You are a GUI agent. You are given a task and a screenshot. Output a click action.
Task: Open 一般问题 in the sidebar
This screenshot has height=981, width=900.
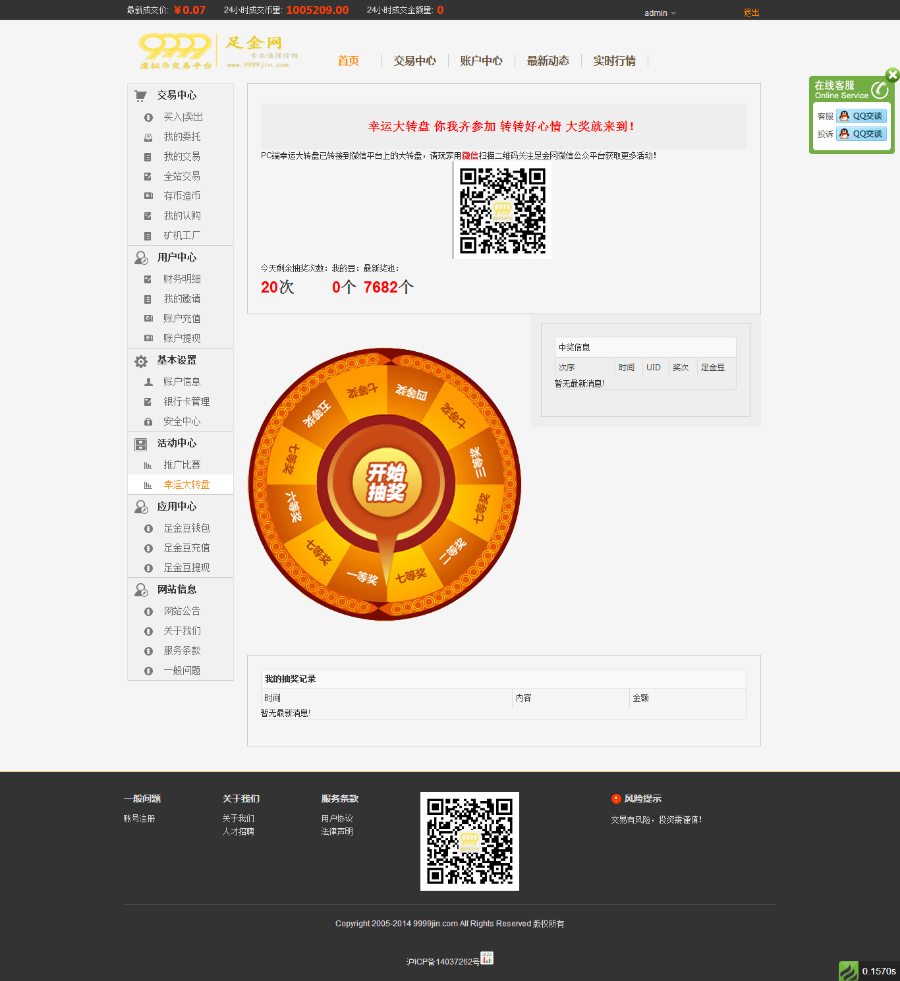point(182,670)
